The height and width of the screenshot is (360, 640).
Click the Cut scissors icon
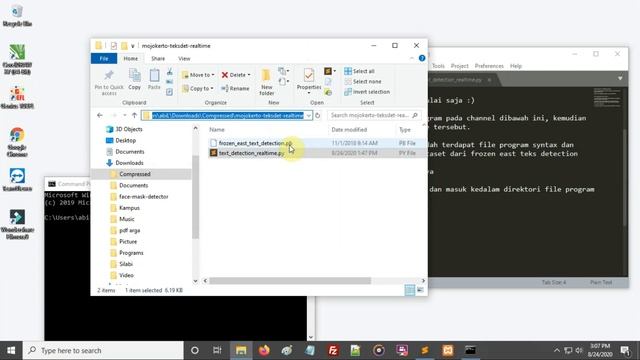(169, 72)
